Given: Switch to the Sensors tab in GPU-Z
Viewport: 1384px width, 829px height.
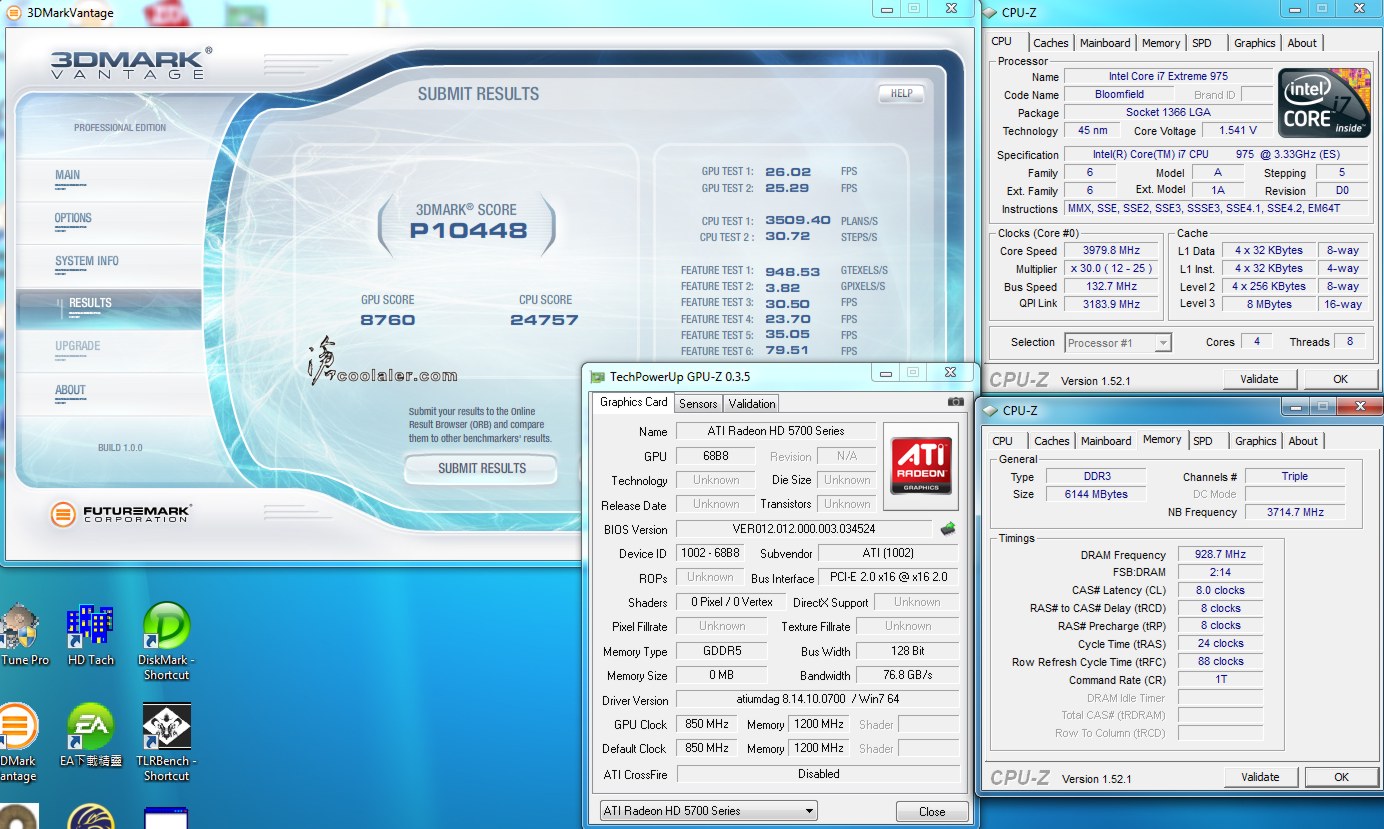Looking at the screenshot, I should coord(698,404).
